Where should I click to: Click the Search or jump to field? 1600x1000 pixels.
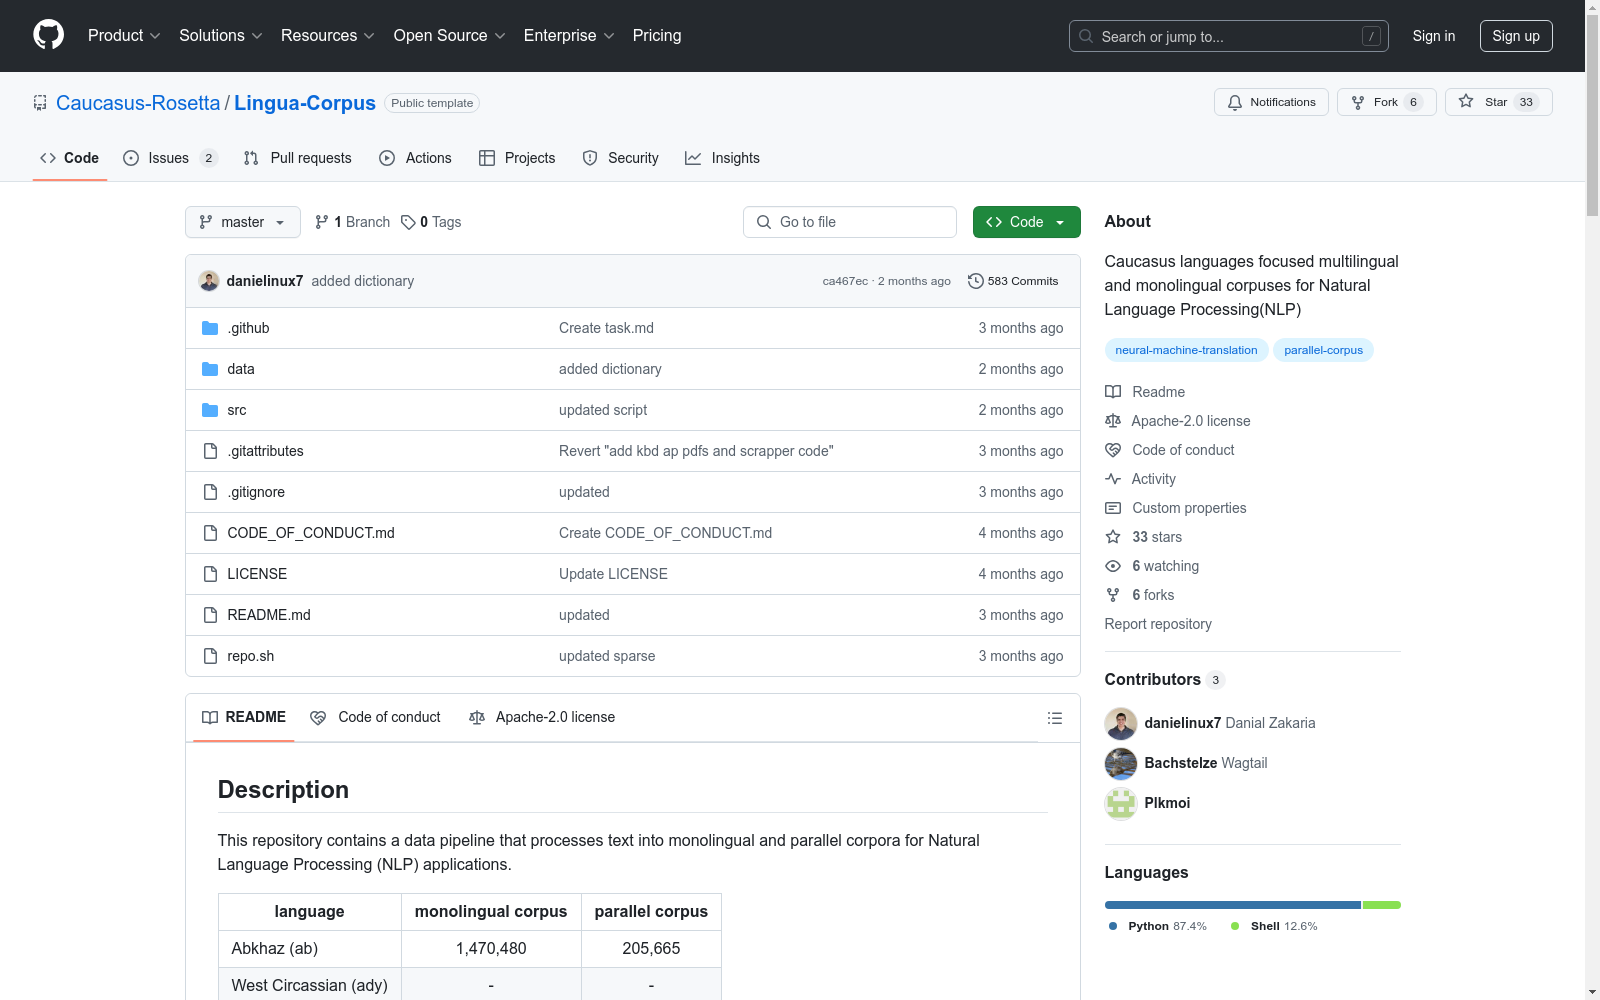click(1229, 36)
